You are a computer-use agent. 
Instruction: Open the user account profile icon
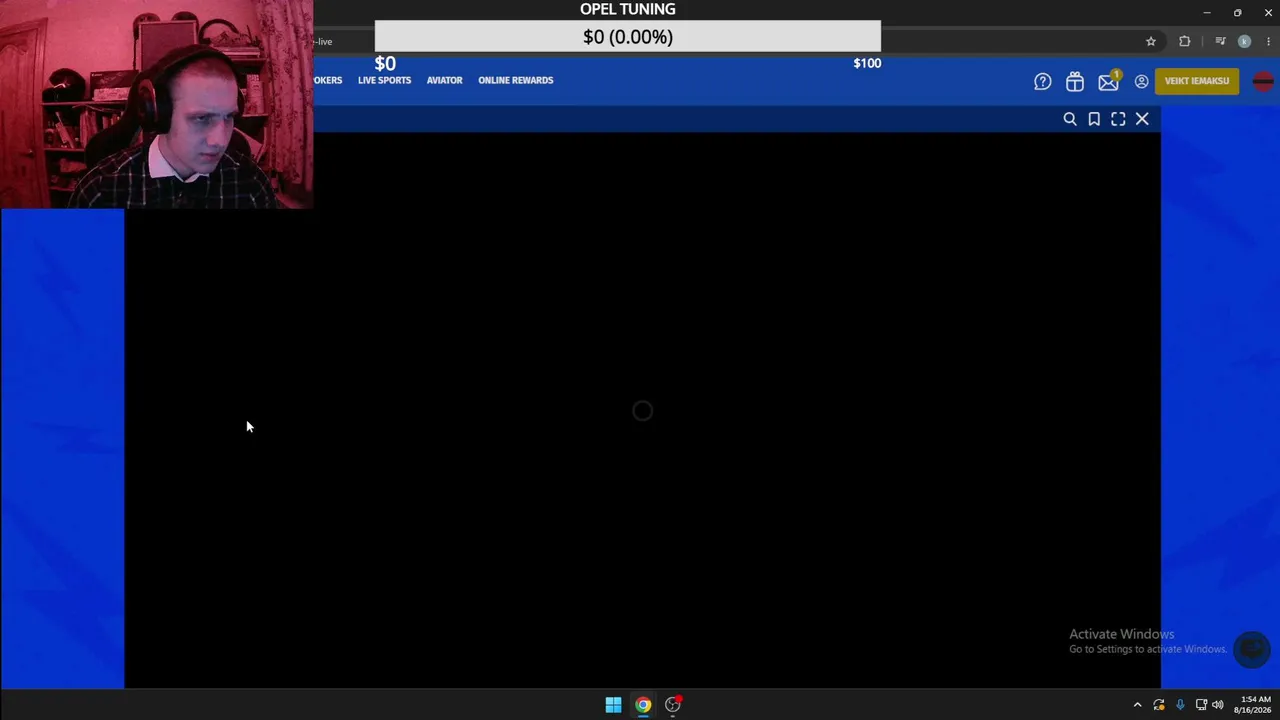pyautogui.click(x=1141, y=82)
